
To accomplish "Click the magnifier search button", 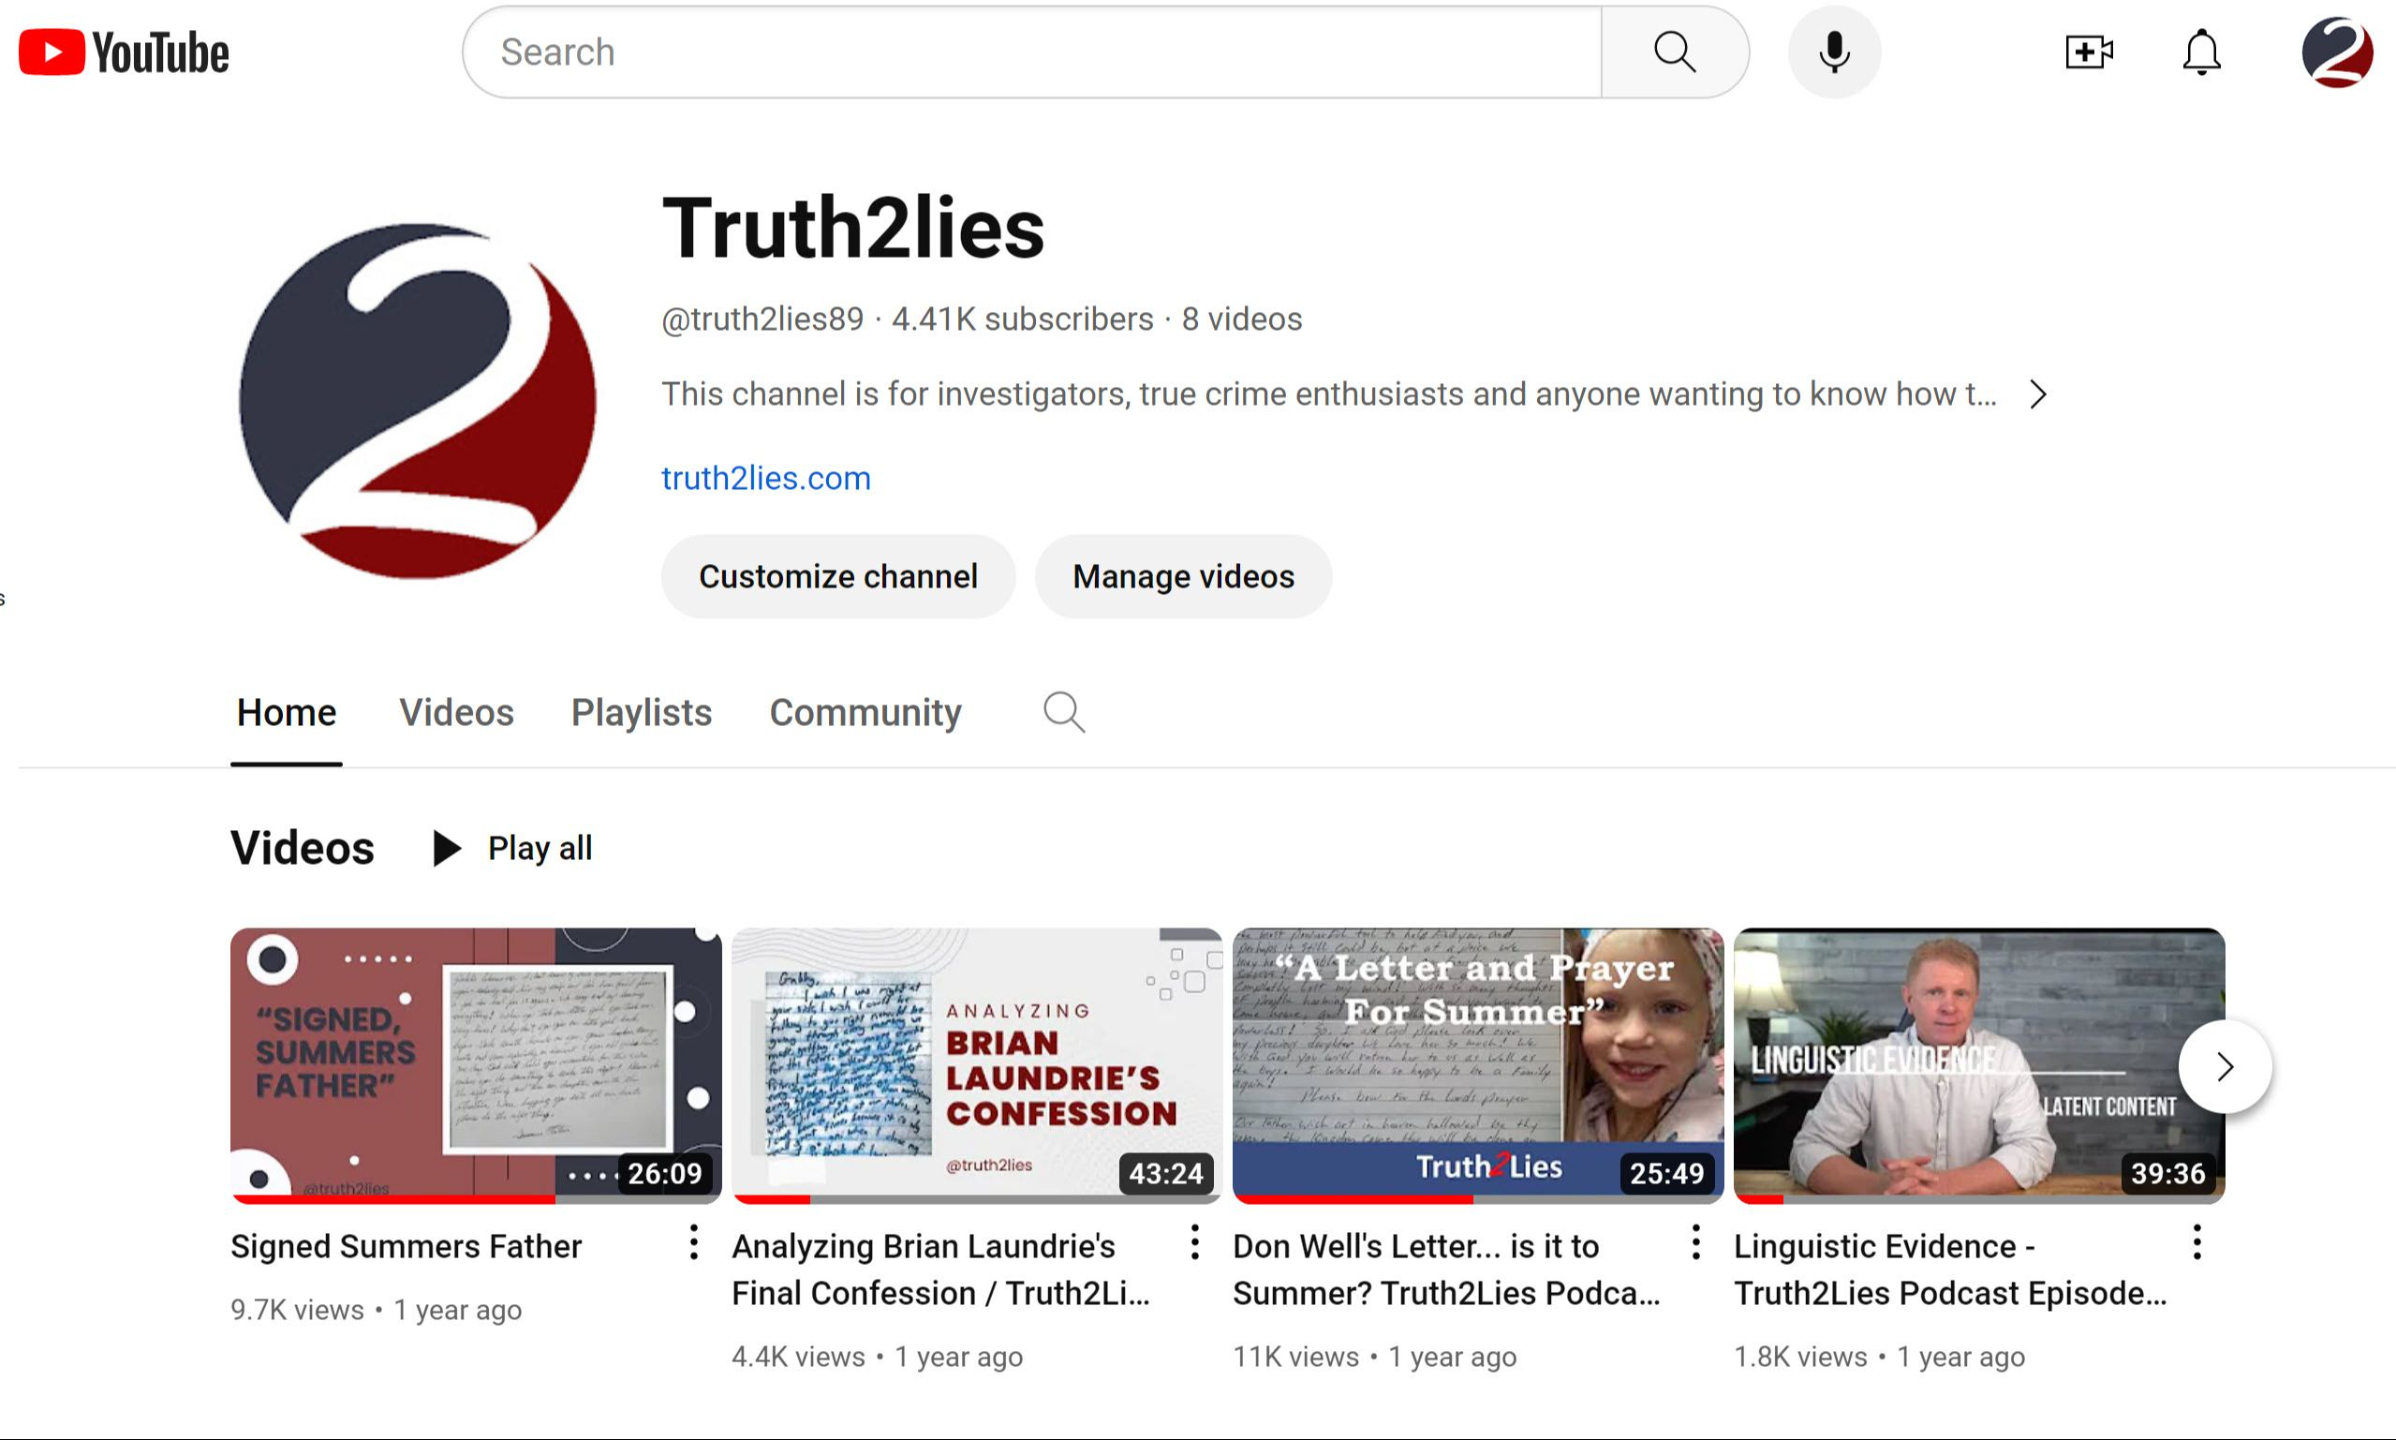I will [x=1674, y=52].
